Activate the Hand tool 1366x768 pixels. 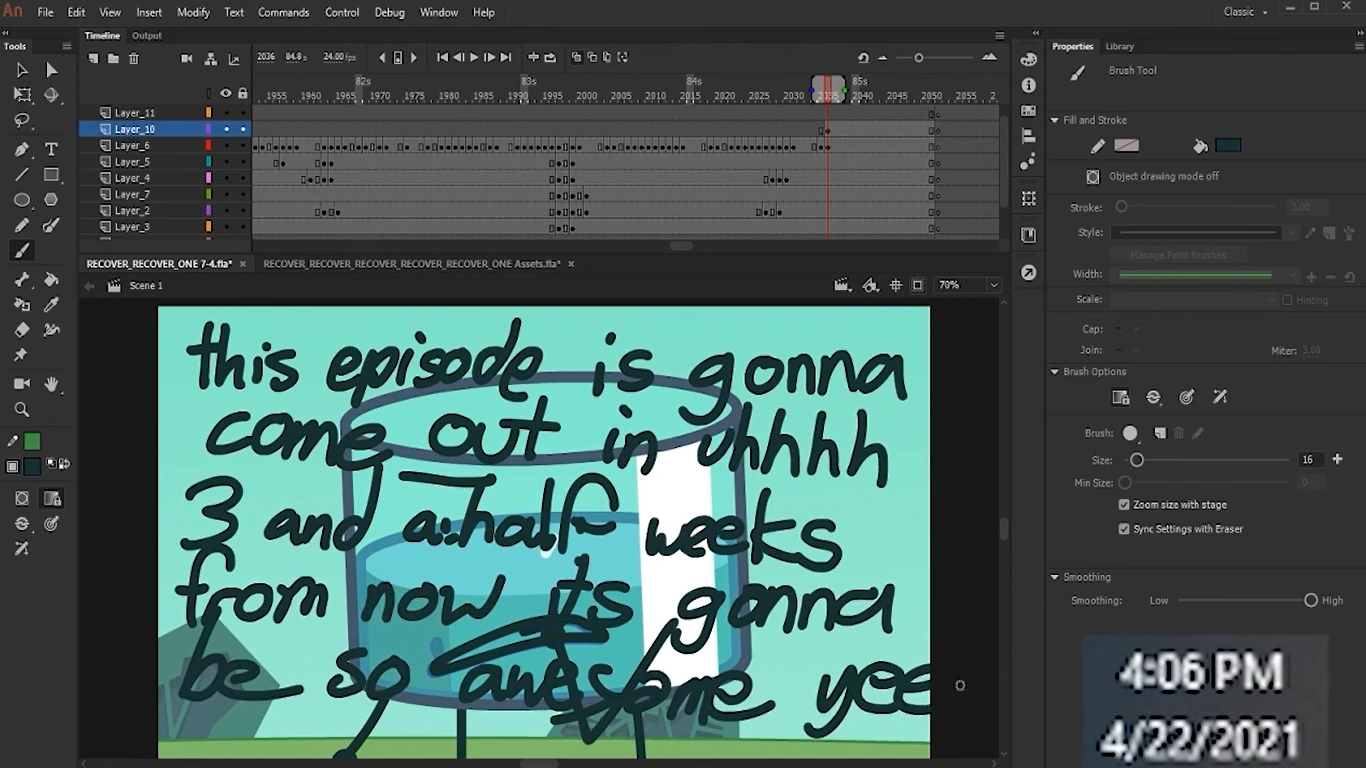click(x=52, y=384)
